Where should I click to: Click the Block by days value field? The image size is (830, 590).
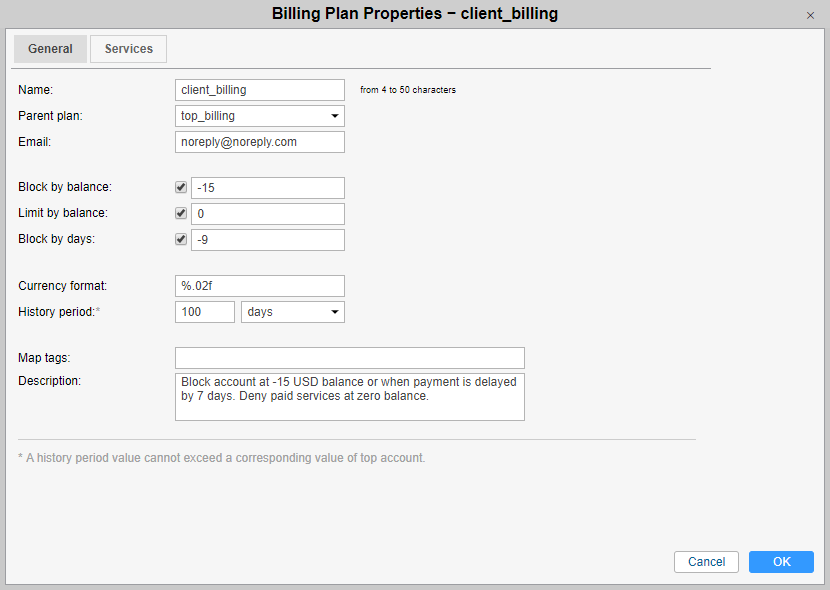point(268,240)
